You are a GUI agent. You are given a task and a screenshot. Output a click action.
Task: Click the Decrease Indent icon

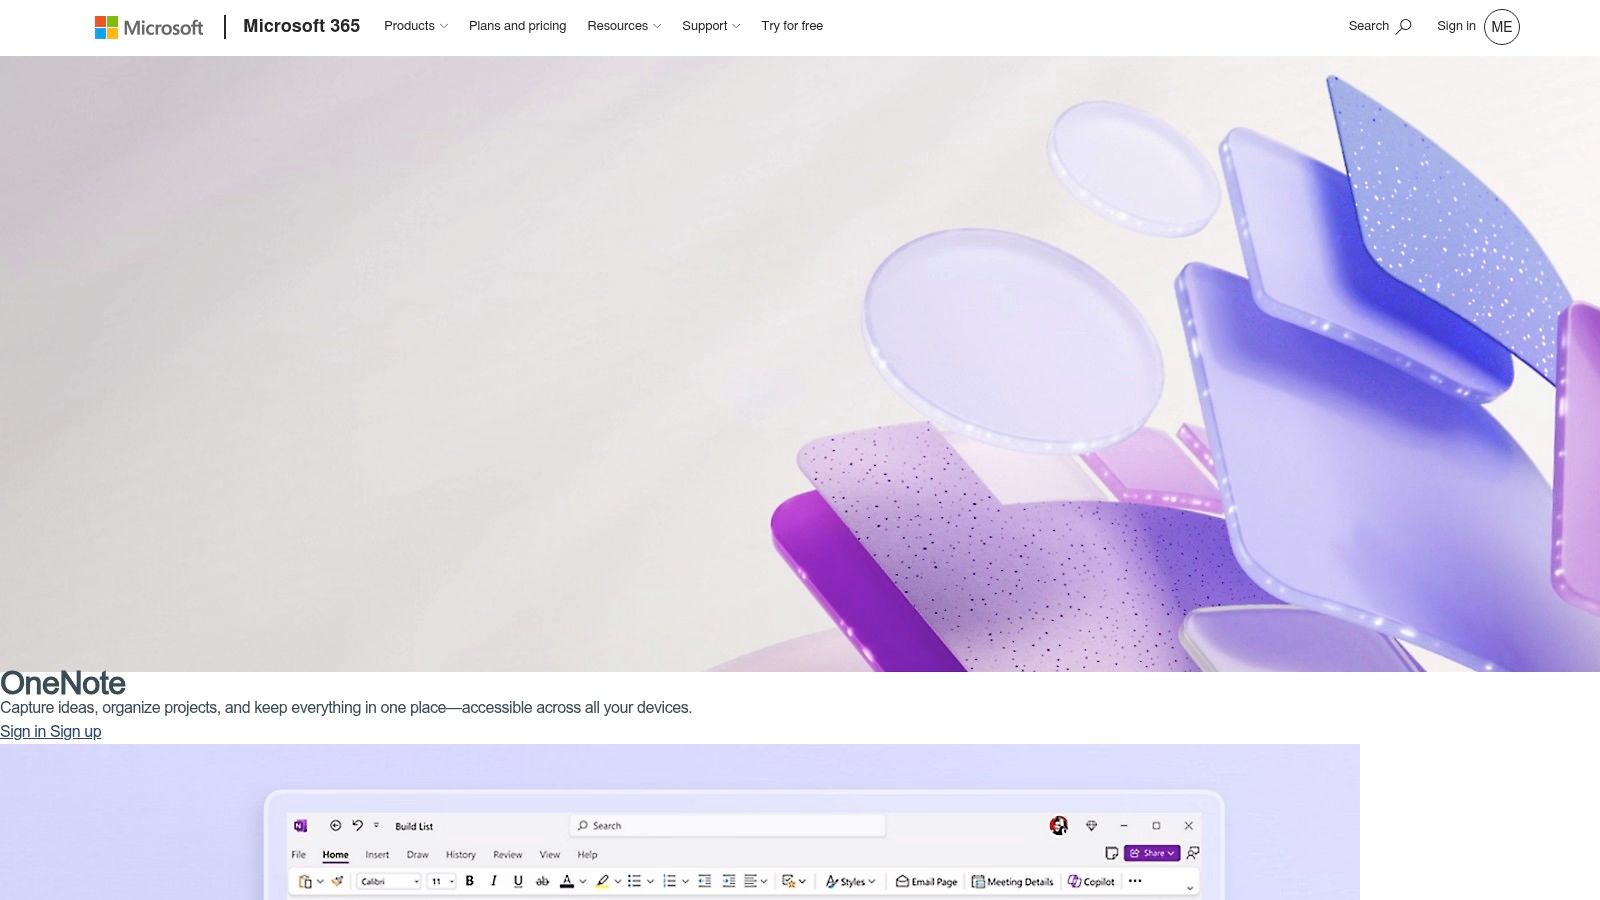pos(704,881)
